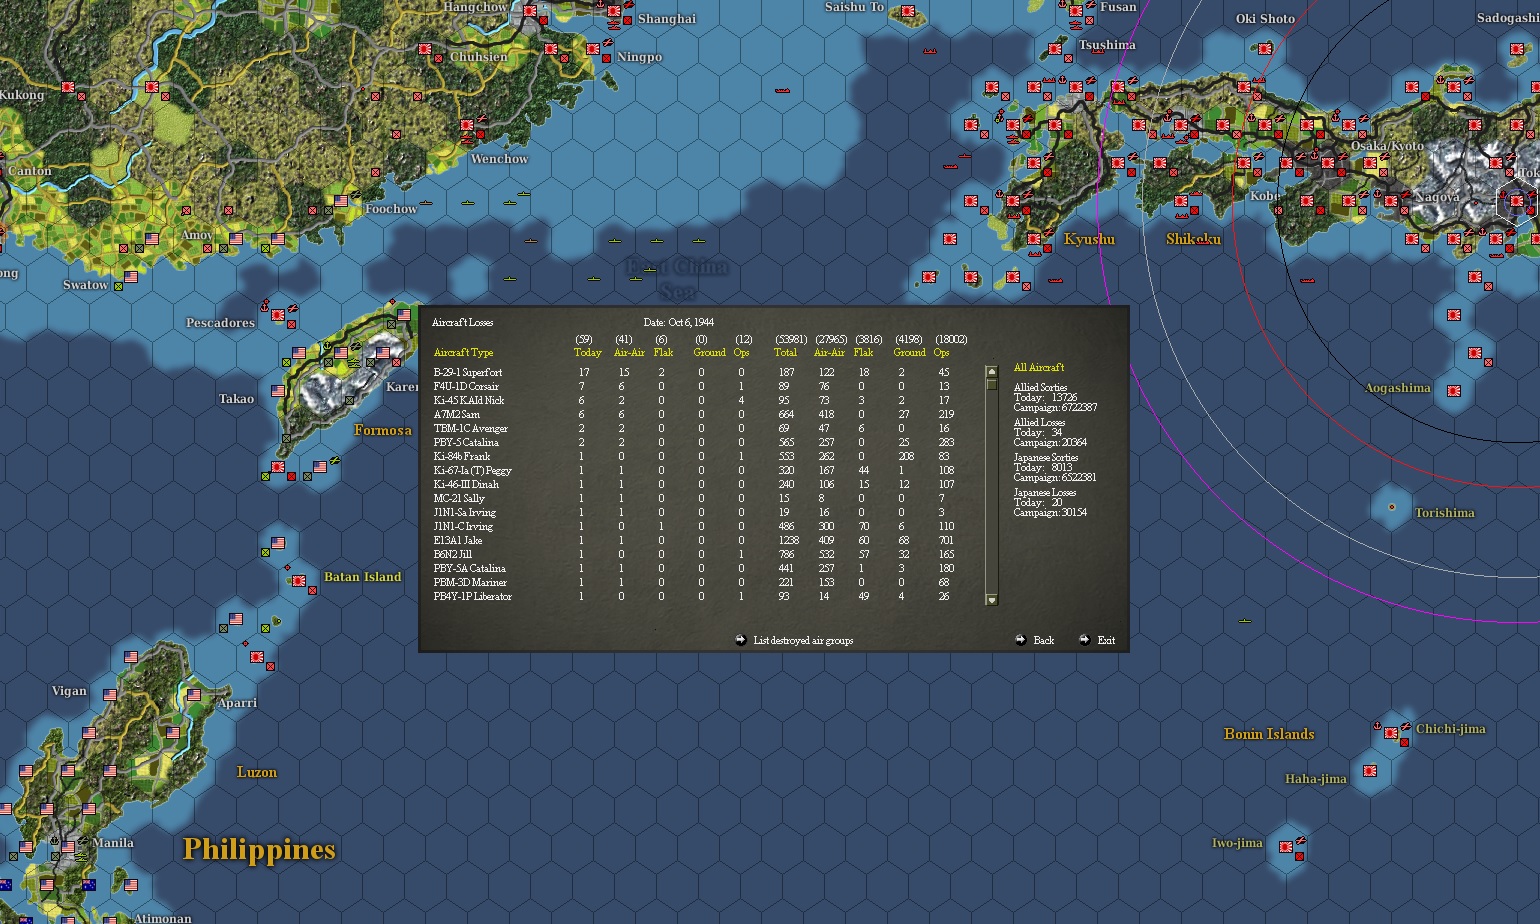
Task: Select the Japanese flag base at Aogashima
Action: (x=1454, y=391)
